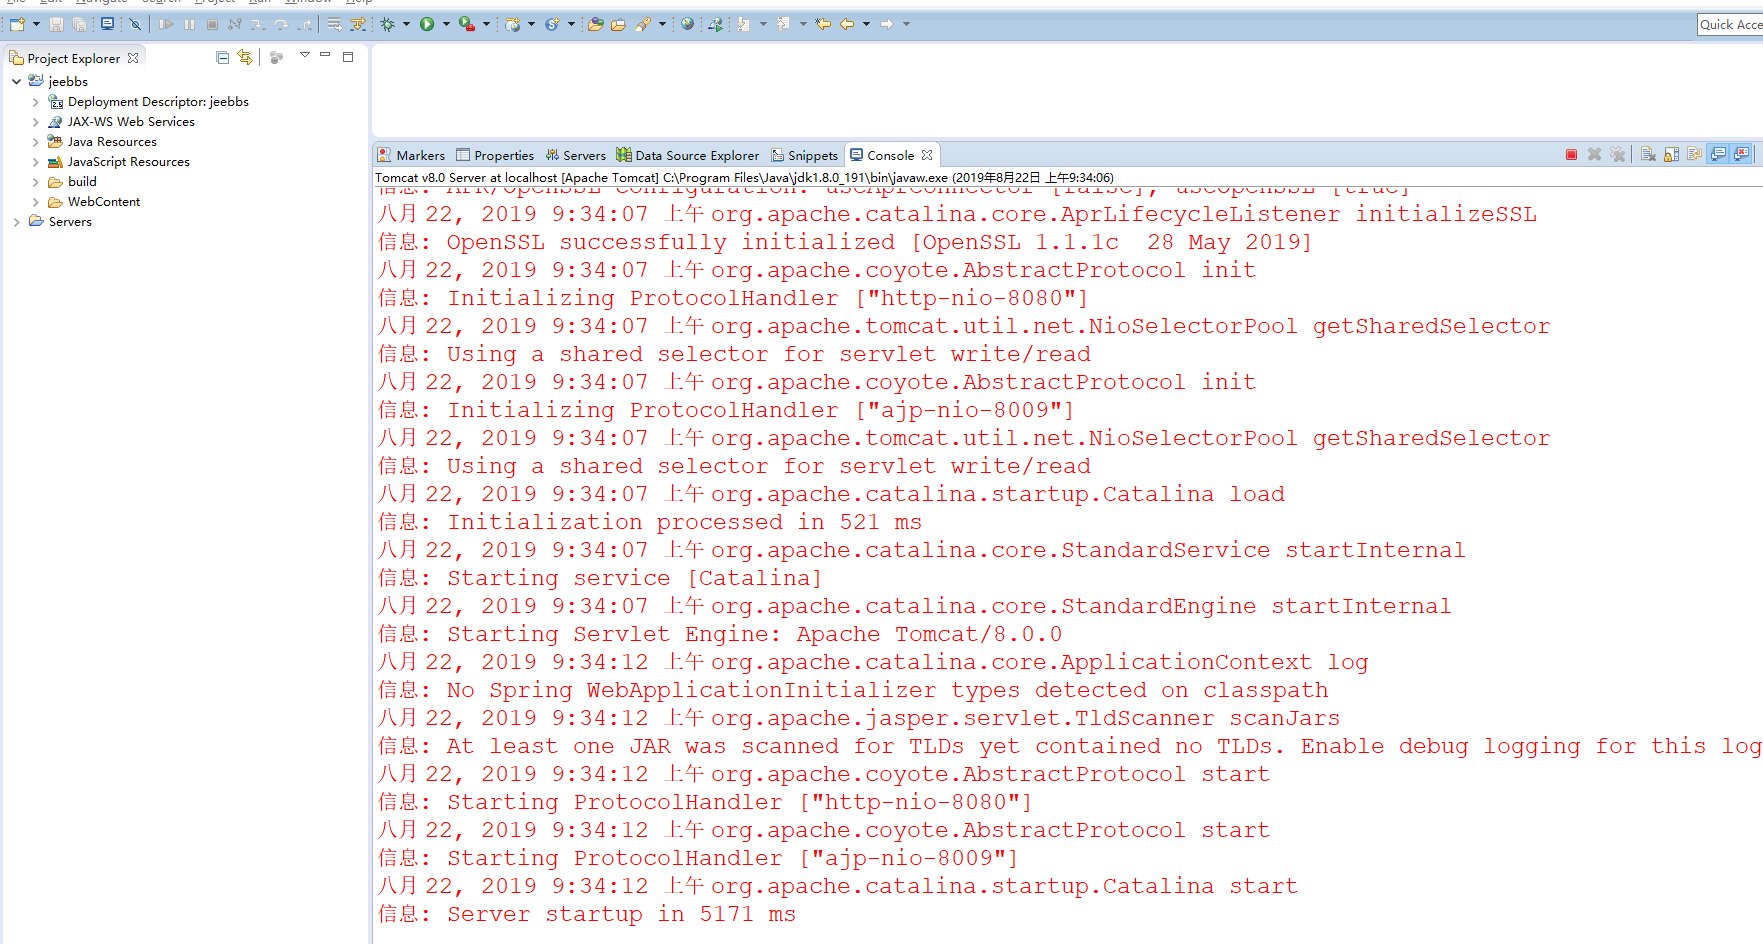The height and width of the screenshot is (944, 1763).
Task: Select the jeebbs project label
Action: click(68, 82)
